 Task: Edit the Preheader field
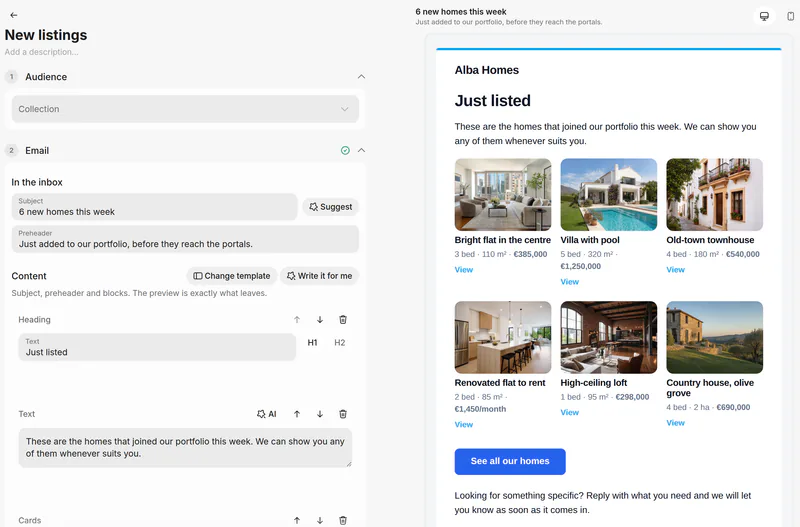[x=185, y=239]
